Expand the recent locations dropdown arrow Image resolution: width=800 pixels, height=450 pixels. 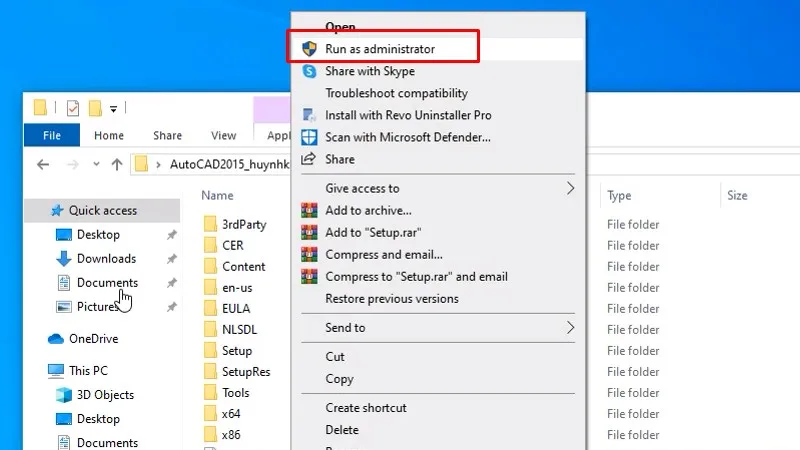coord(96,164)
